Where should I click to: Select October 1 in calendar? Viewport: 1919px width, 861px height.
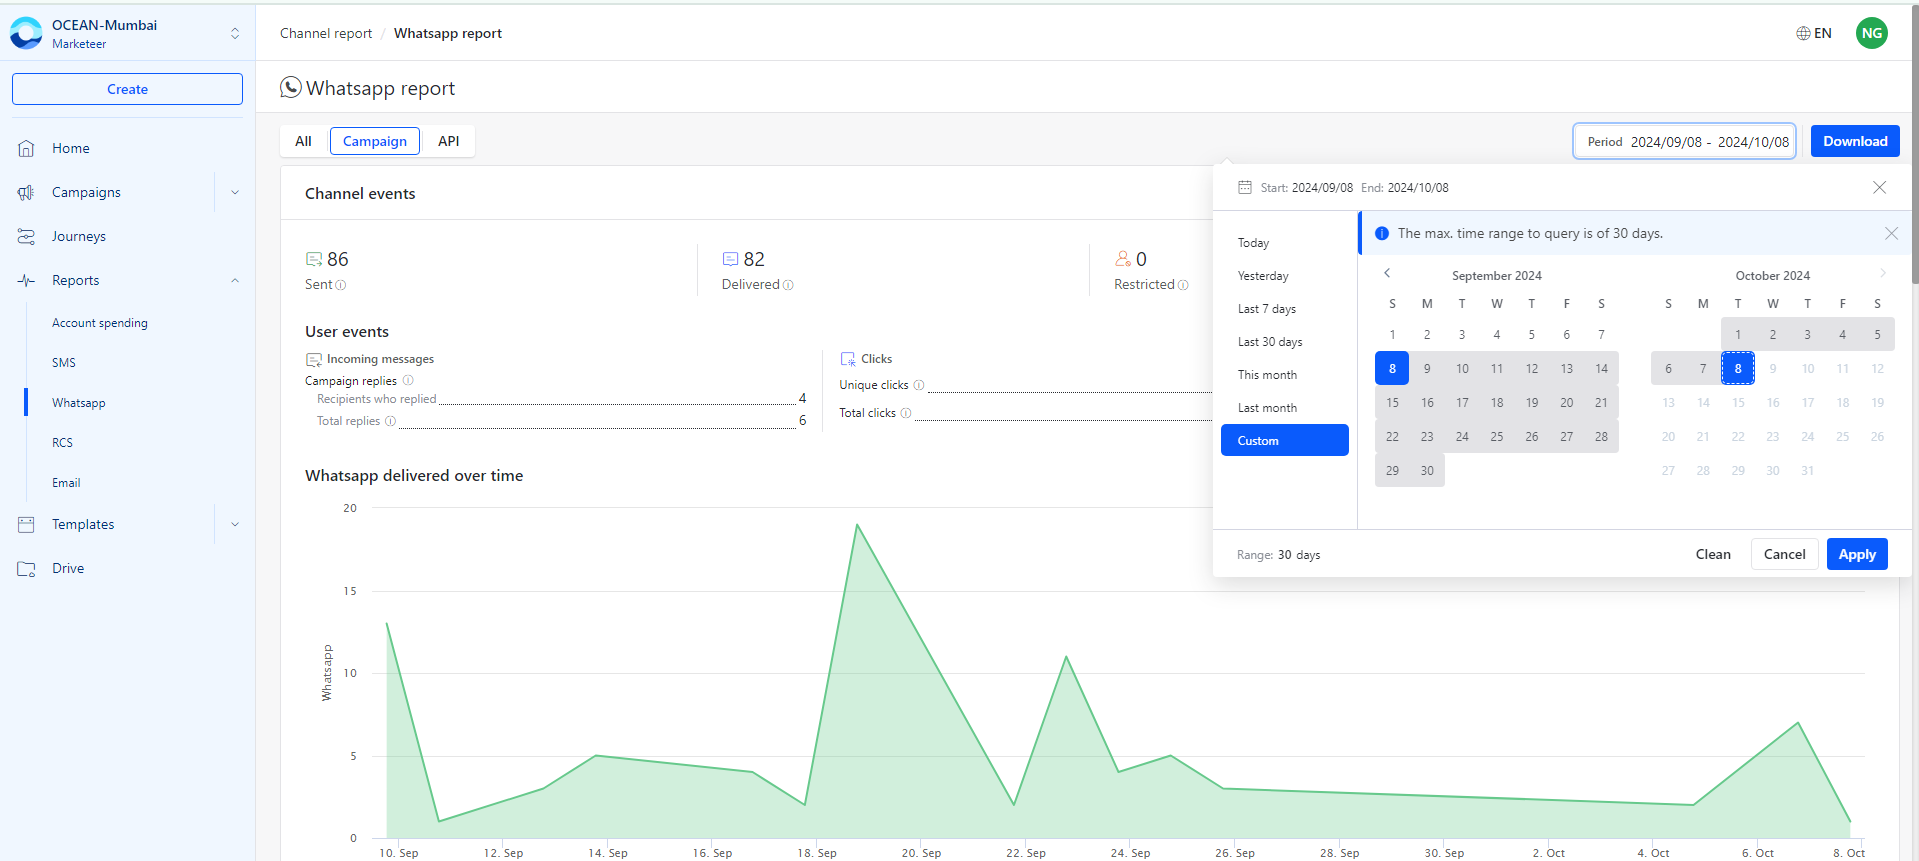tap(1738, 334)
